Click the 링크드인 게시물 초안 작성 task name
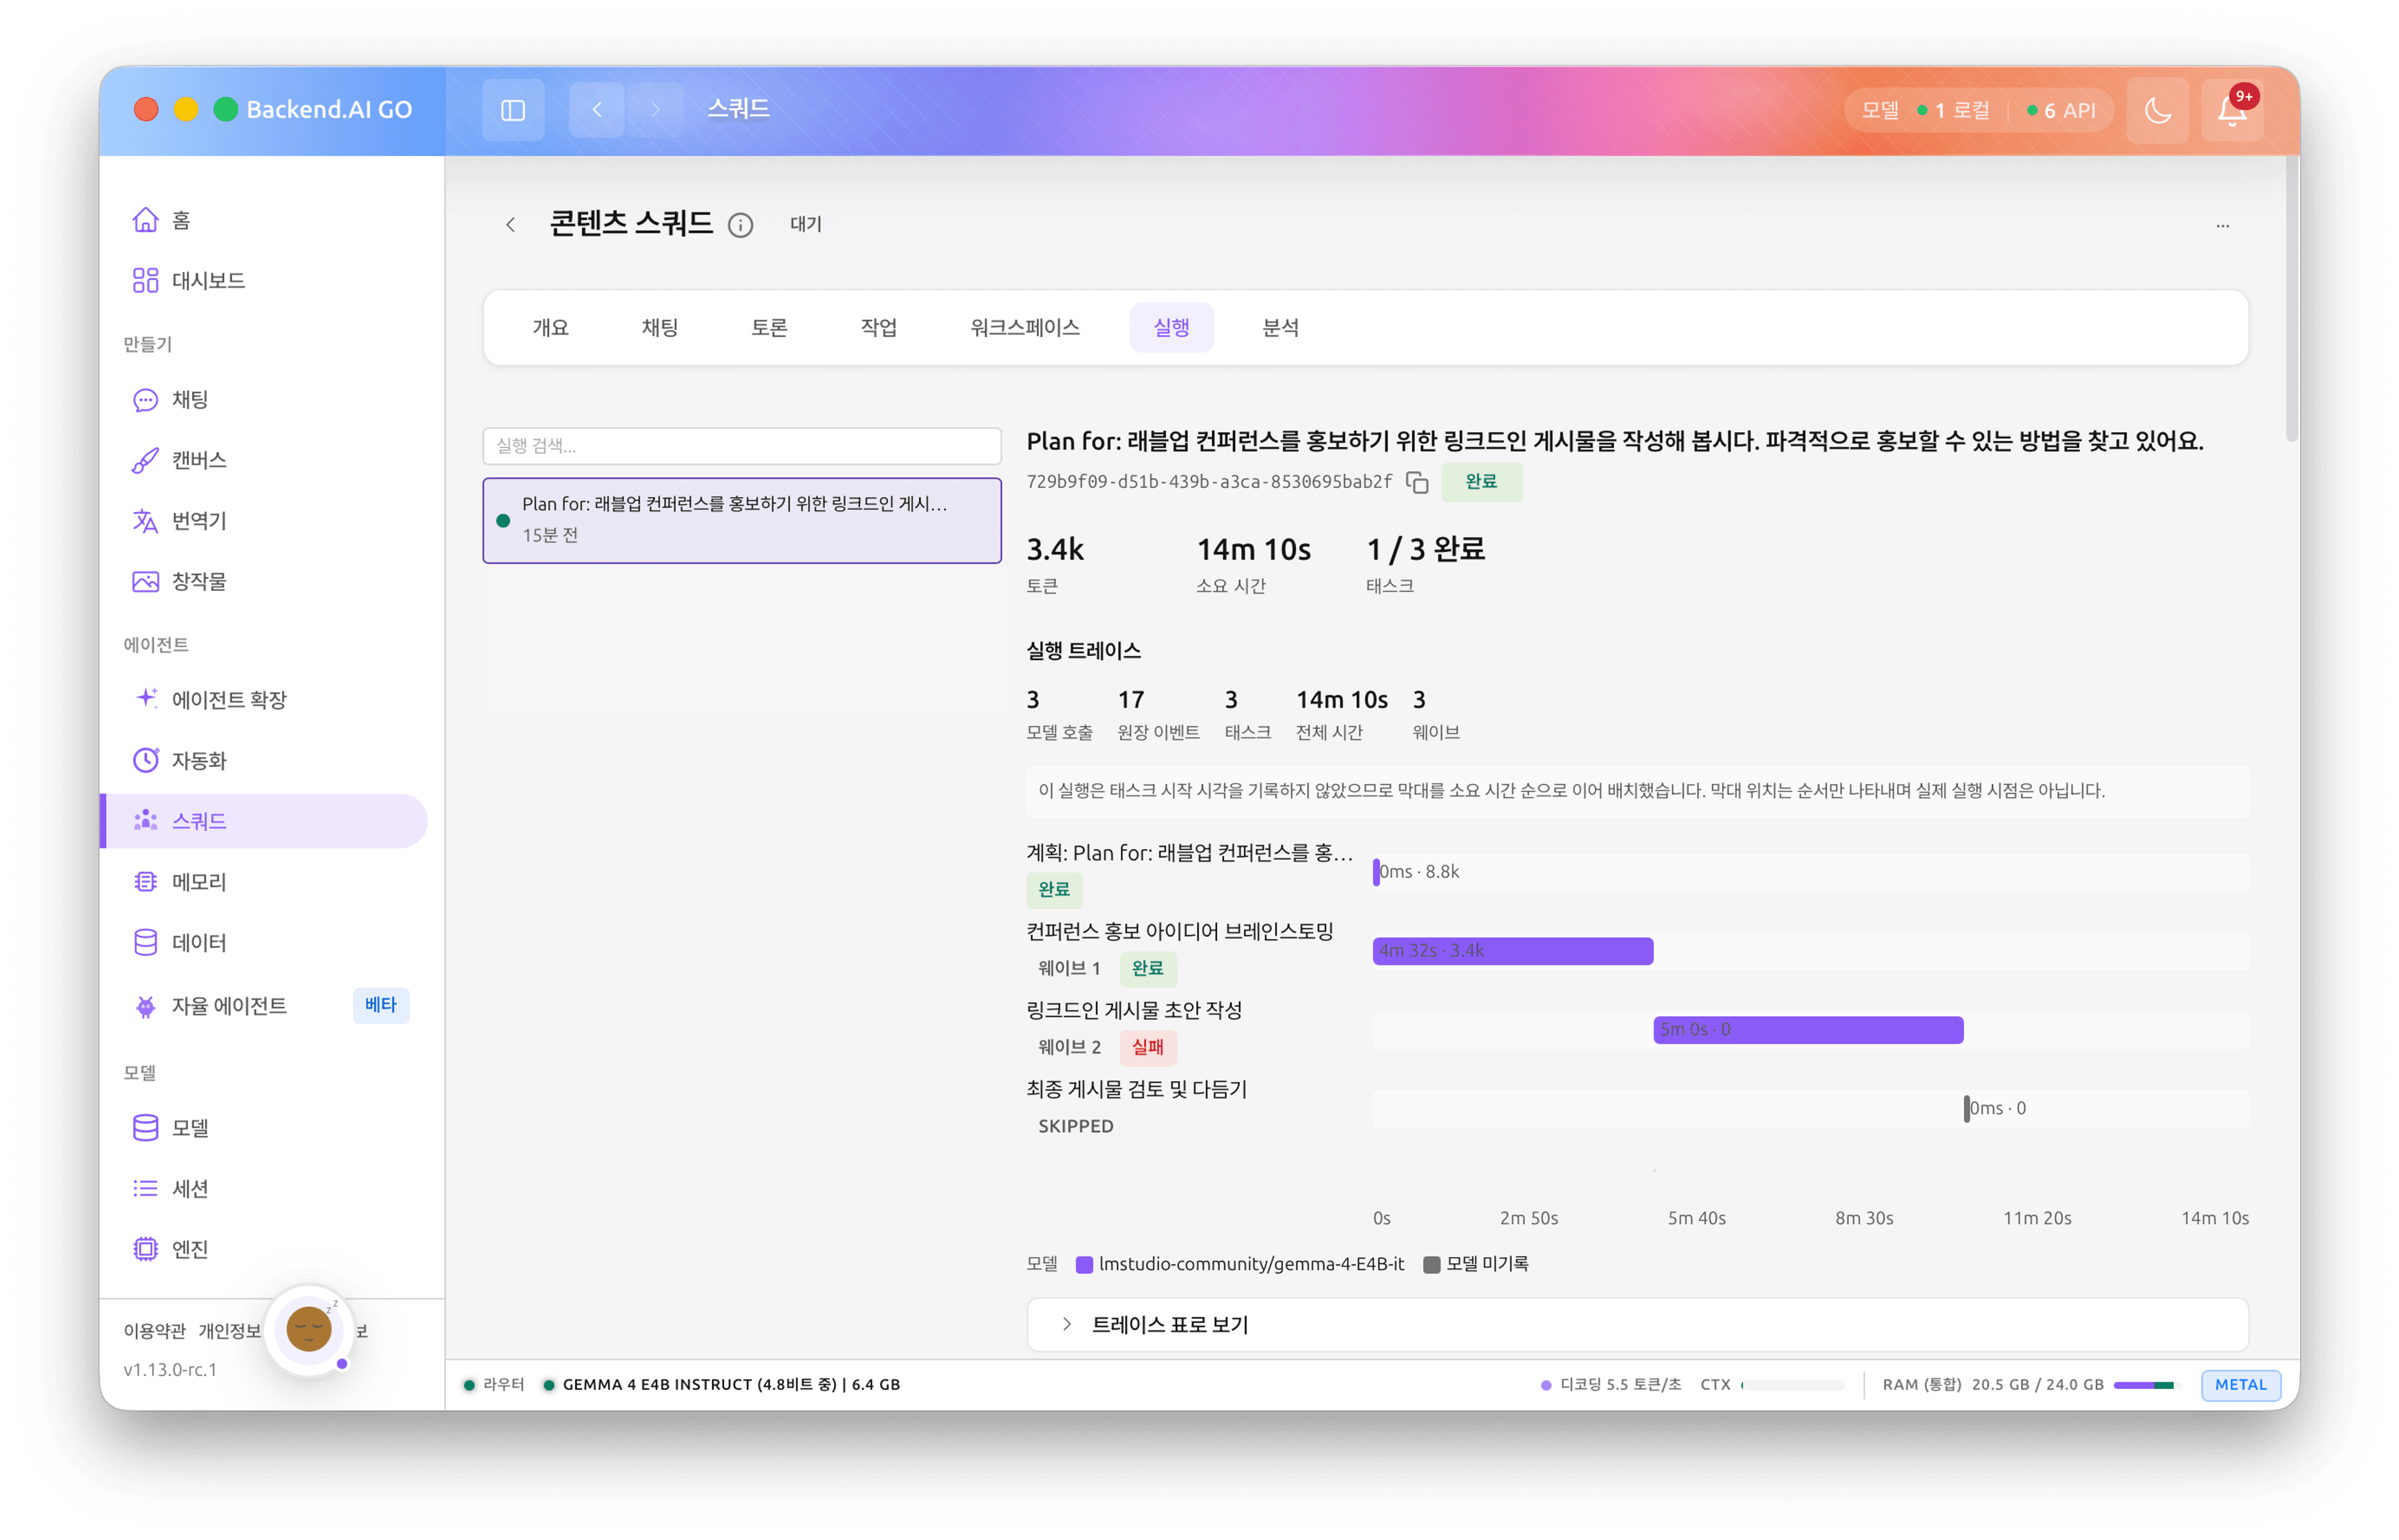Image resolution: width=2399 pixels, height=1540 pixels. click(1134, 1011)
